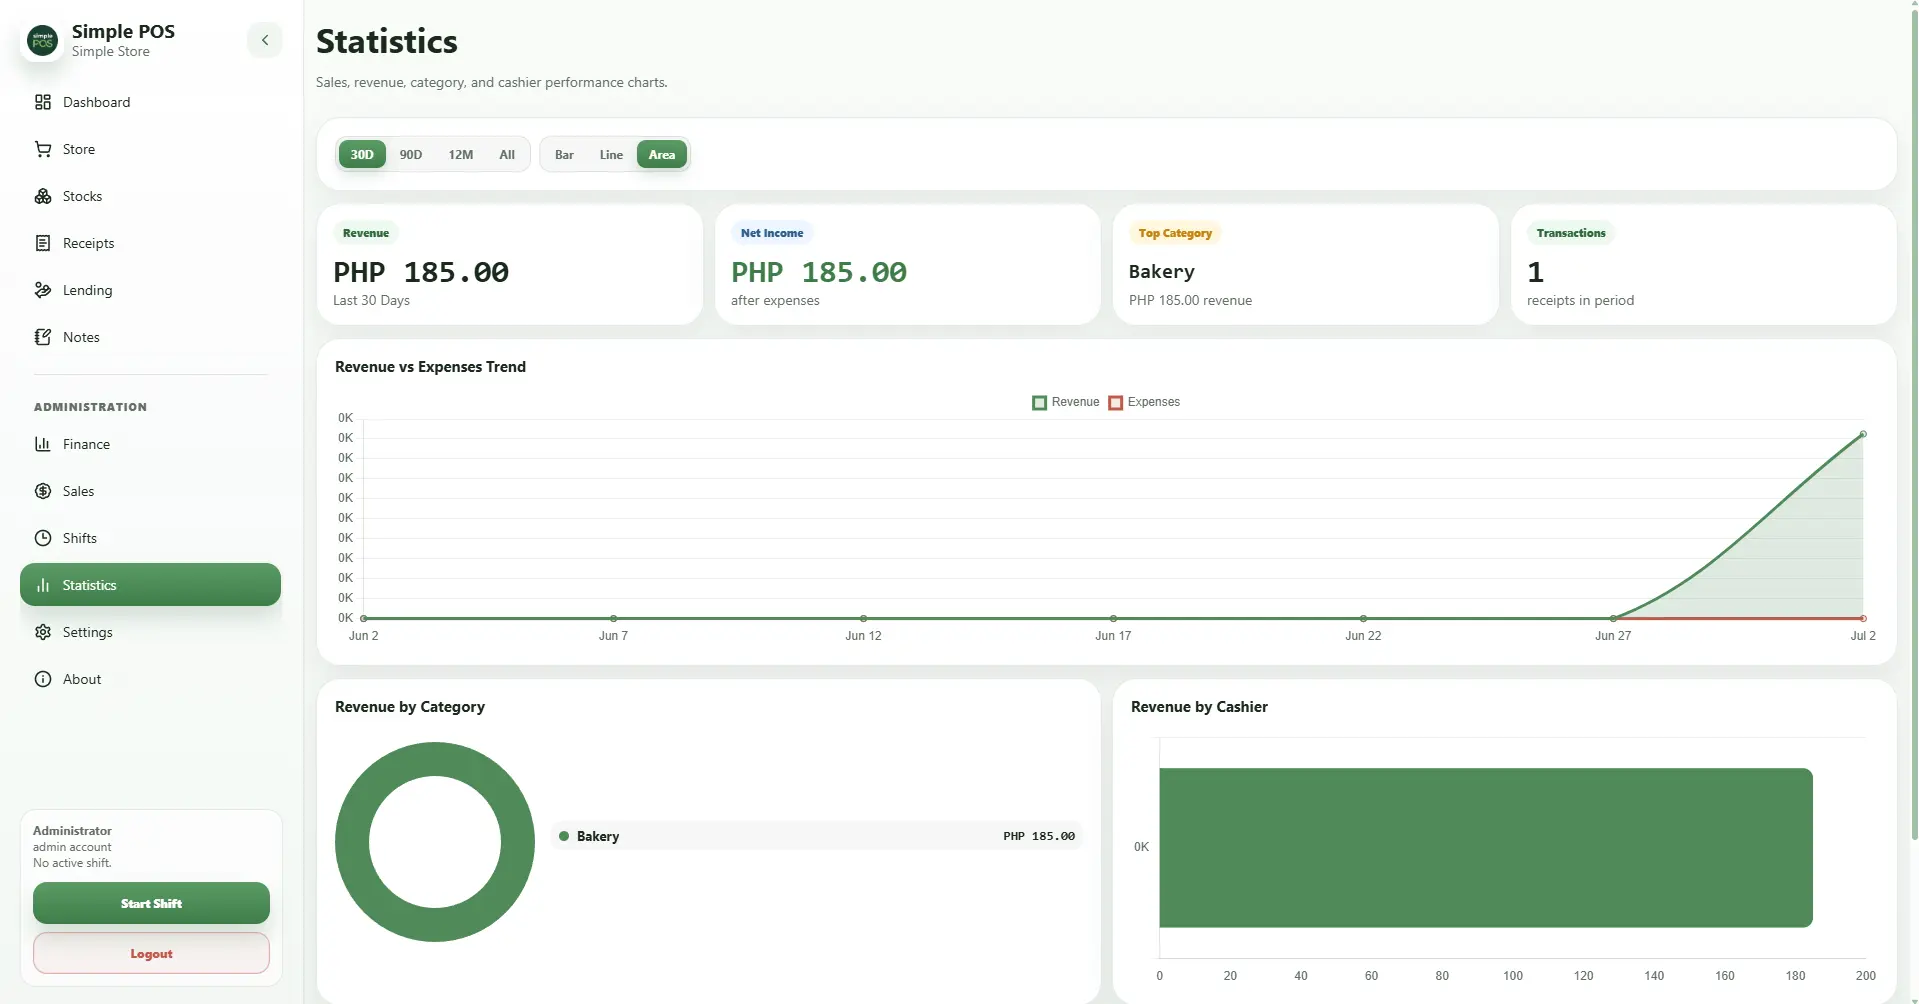This screenshot has width=1919, height=1004.
Task: Switch period to 12M
Action: pos(461,154)
